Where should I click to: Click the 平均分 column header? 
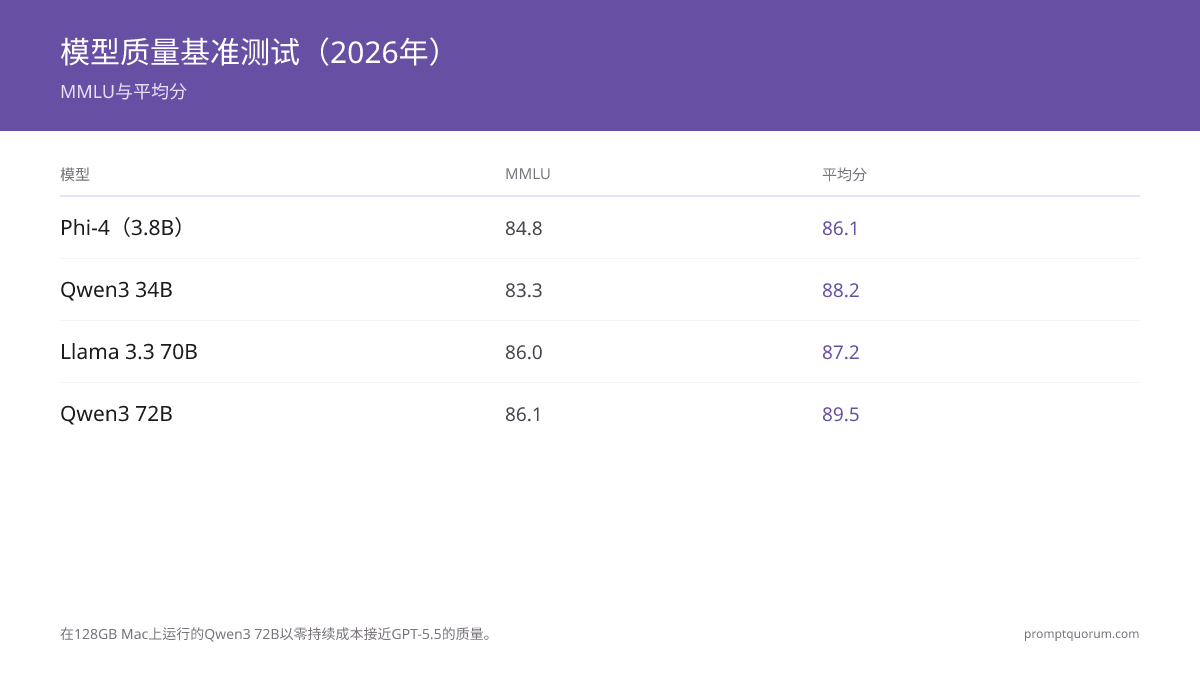tap(845, 174)
